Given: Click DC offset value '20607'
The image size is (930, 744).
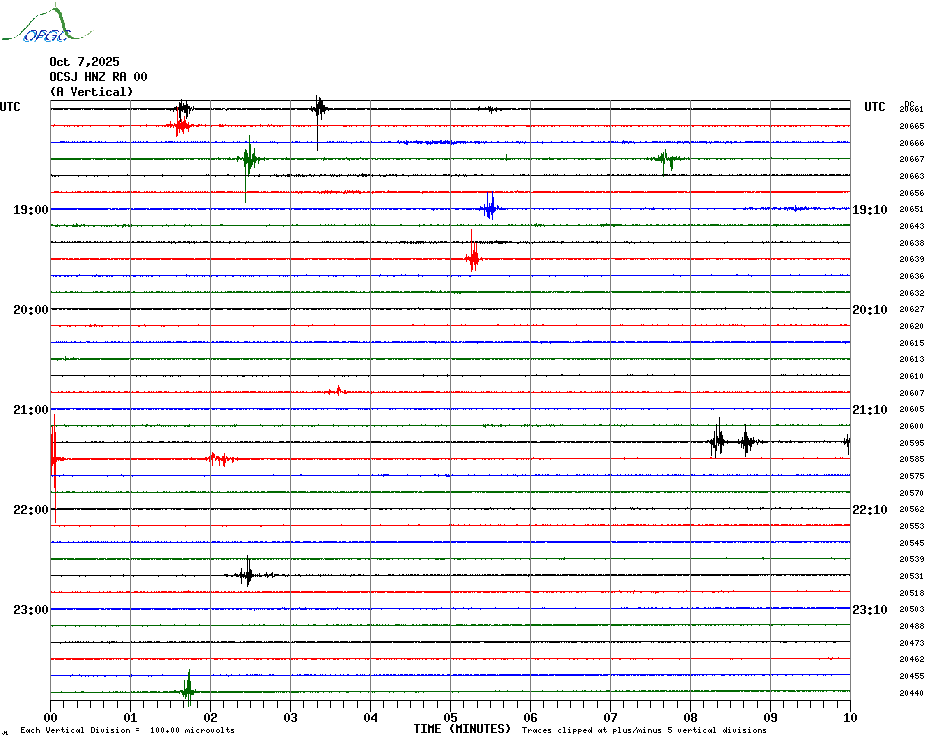Looking at the screenshot, I should pos(912,393).
